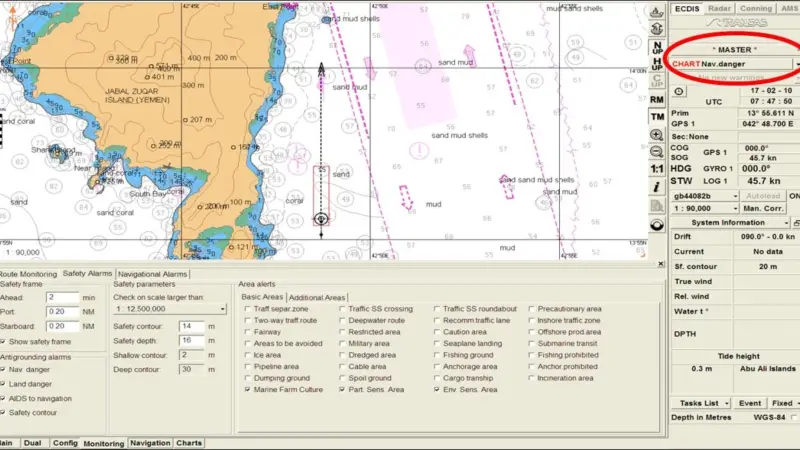The width and height of the screenshot is (800, 450).
Task: Open the Navigational Alarms tab
Action: coord(153,274)
